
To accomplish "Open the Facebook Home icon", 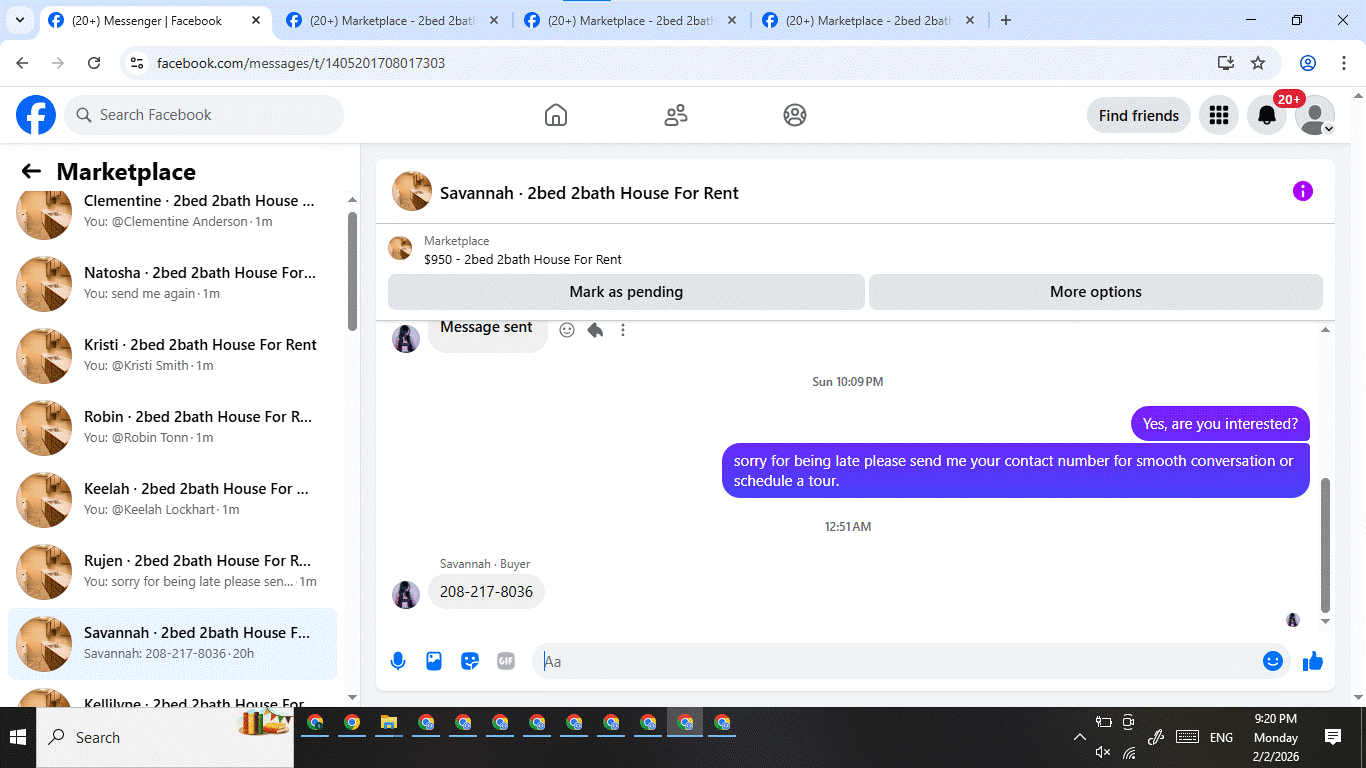I will click(556, 115).
